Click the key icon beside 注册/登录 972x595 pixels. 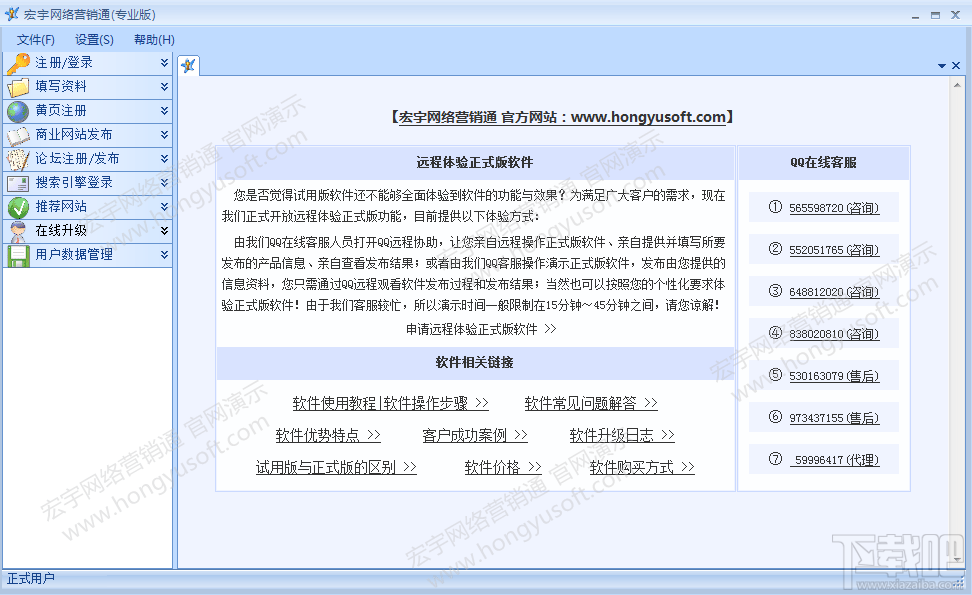click(19, 63)
